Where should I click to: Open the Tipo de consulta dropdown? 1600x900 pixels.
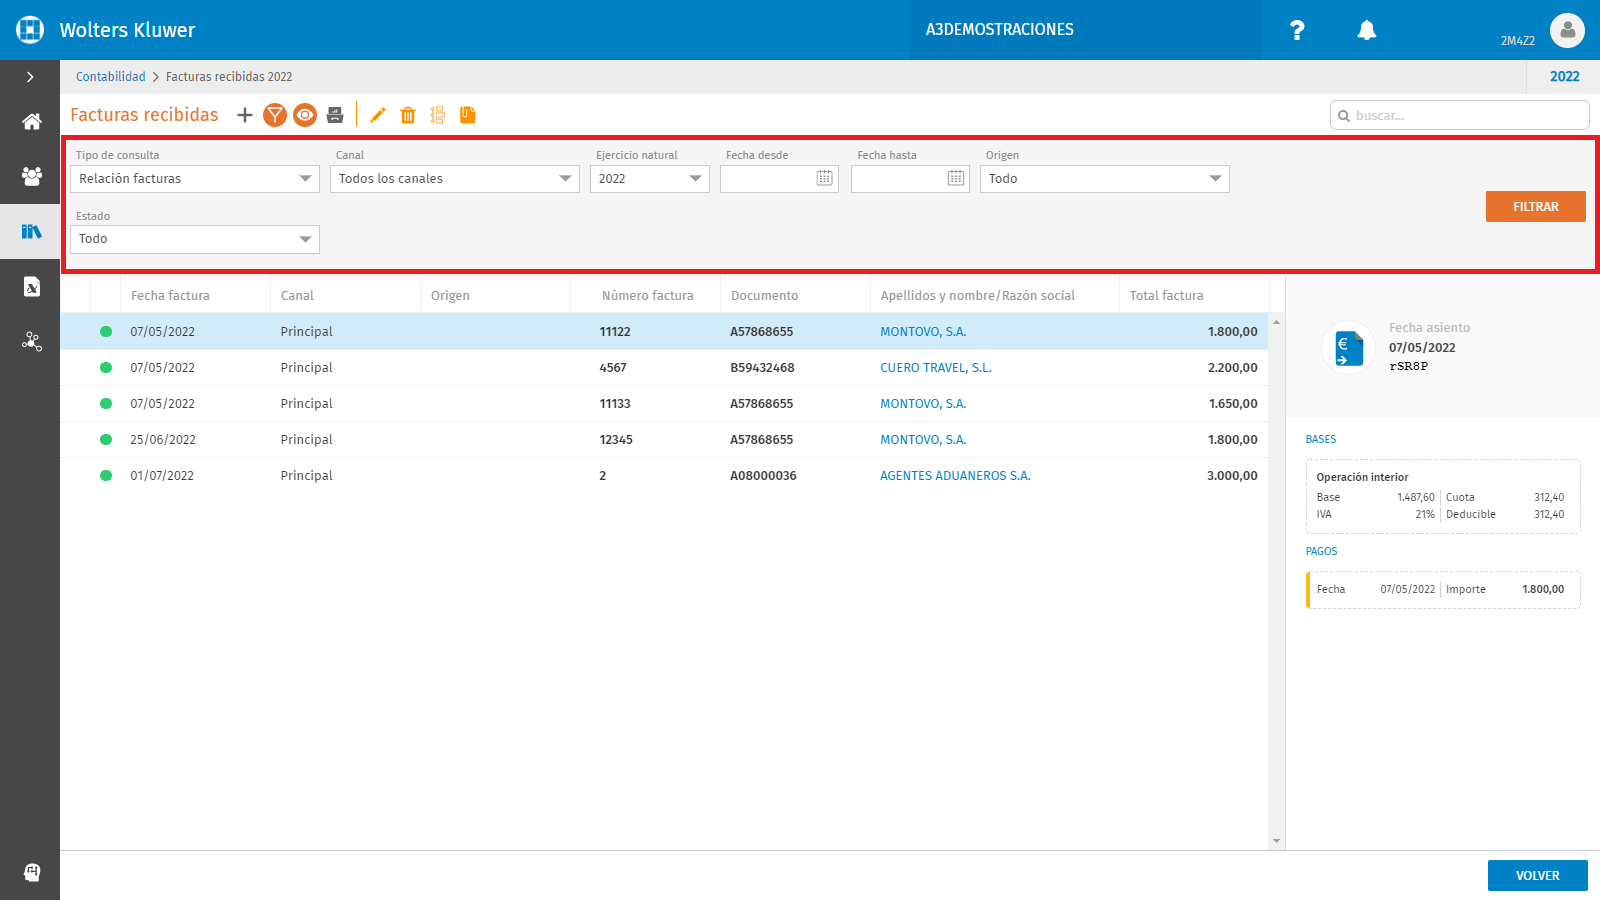click(x=195, y=179)
